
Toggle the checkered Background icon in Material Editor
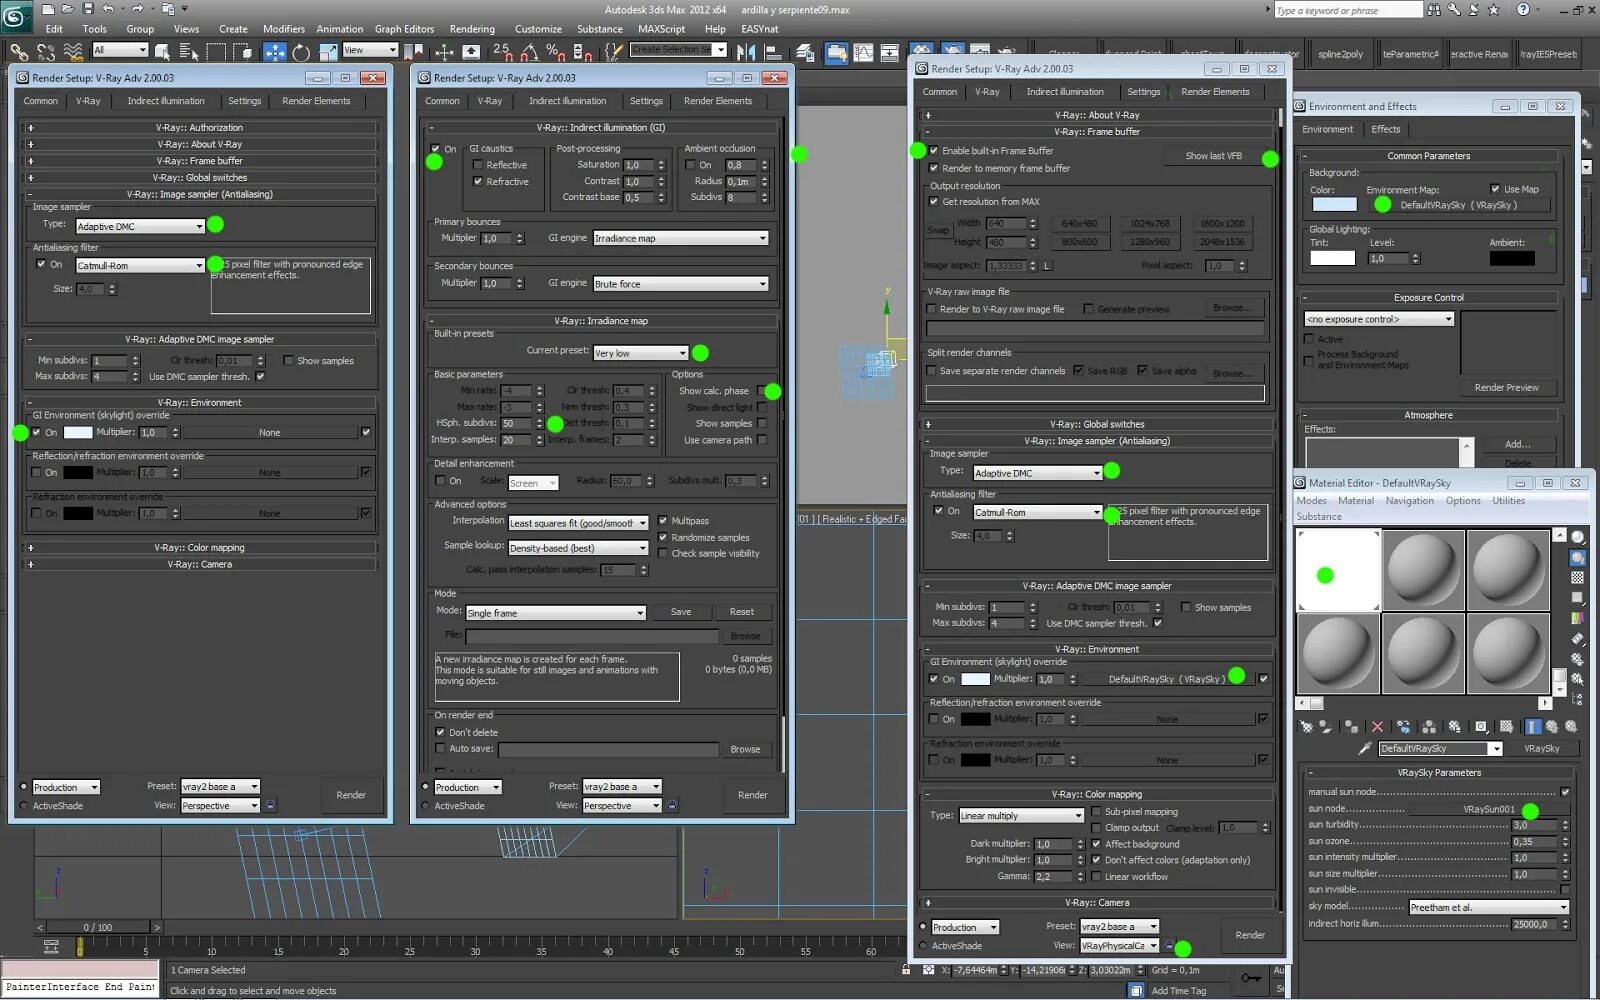[x=1577, y=578]
